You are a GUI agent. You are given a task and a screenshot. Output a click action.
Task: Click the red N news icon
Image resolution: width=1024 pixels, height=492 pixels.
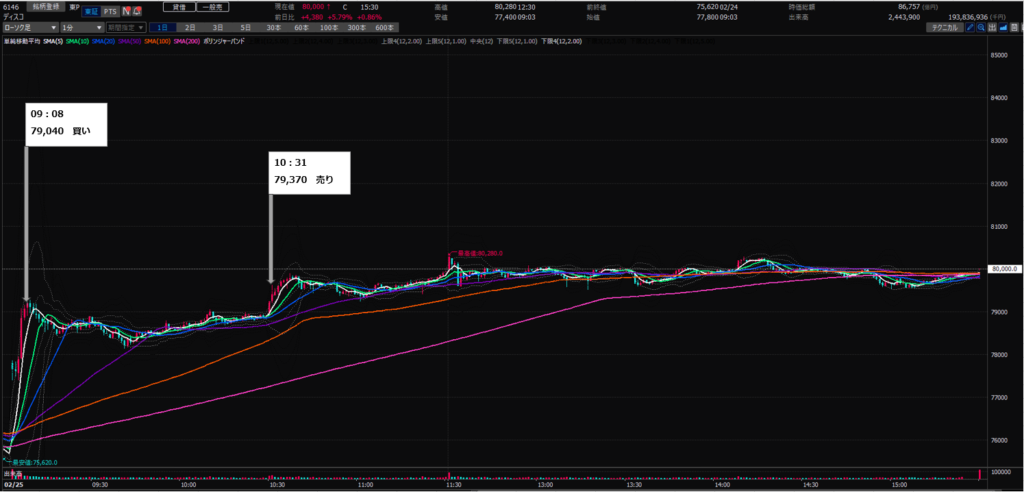pos(125,10)
